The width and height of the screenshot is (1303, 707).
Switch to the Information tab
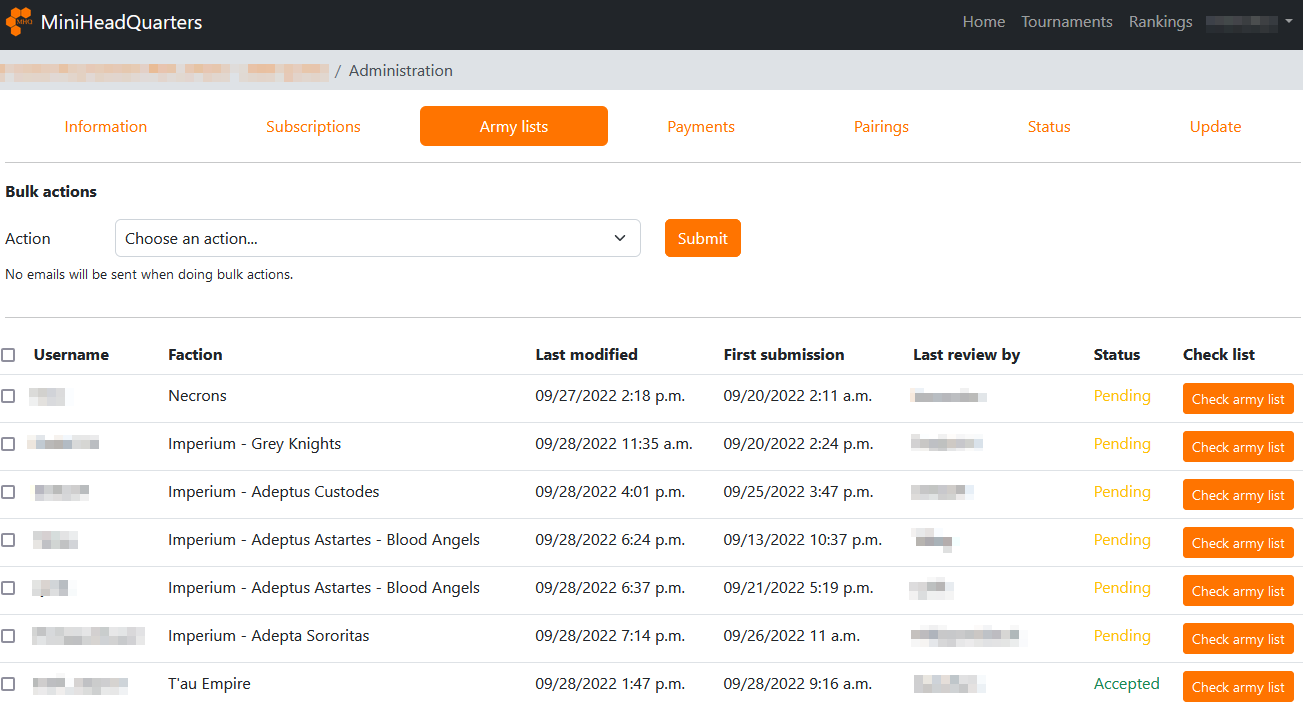pos(106,127)
